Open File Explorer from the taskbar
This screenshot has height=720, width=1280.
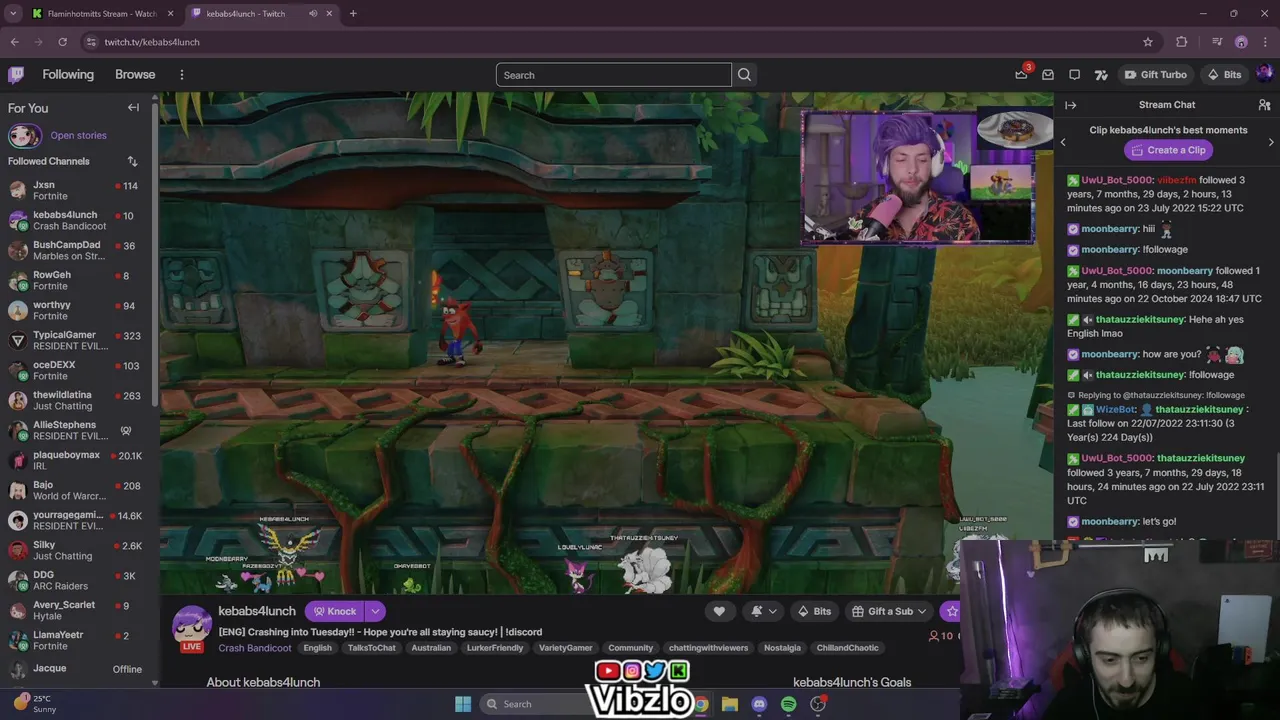730,704
